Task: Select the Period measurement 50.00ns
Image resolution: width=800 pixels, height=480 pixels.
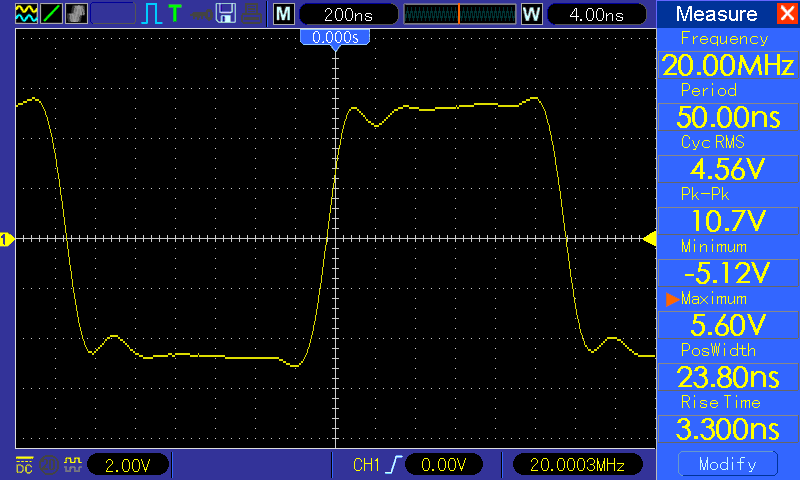Action: tap(728, 117)
